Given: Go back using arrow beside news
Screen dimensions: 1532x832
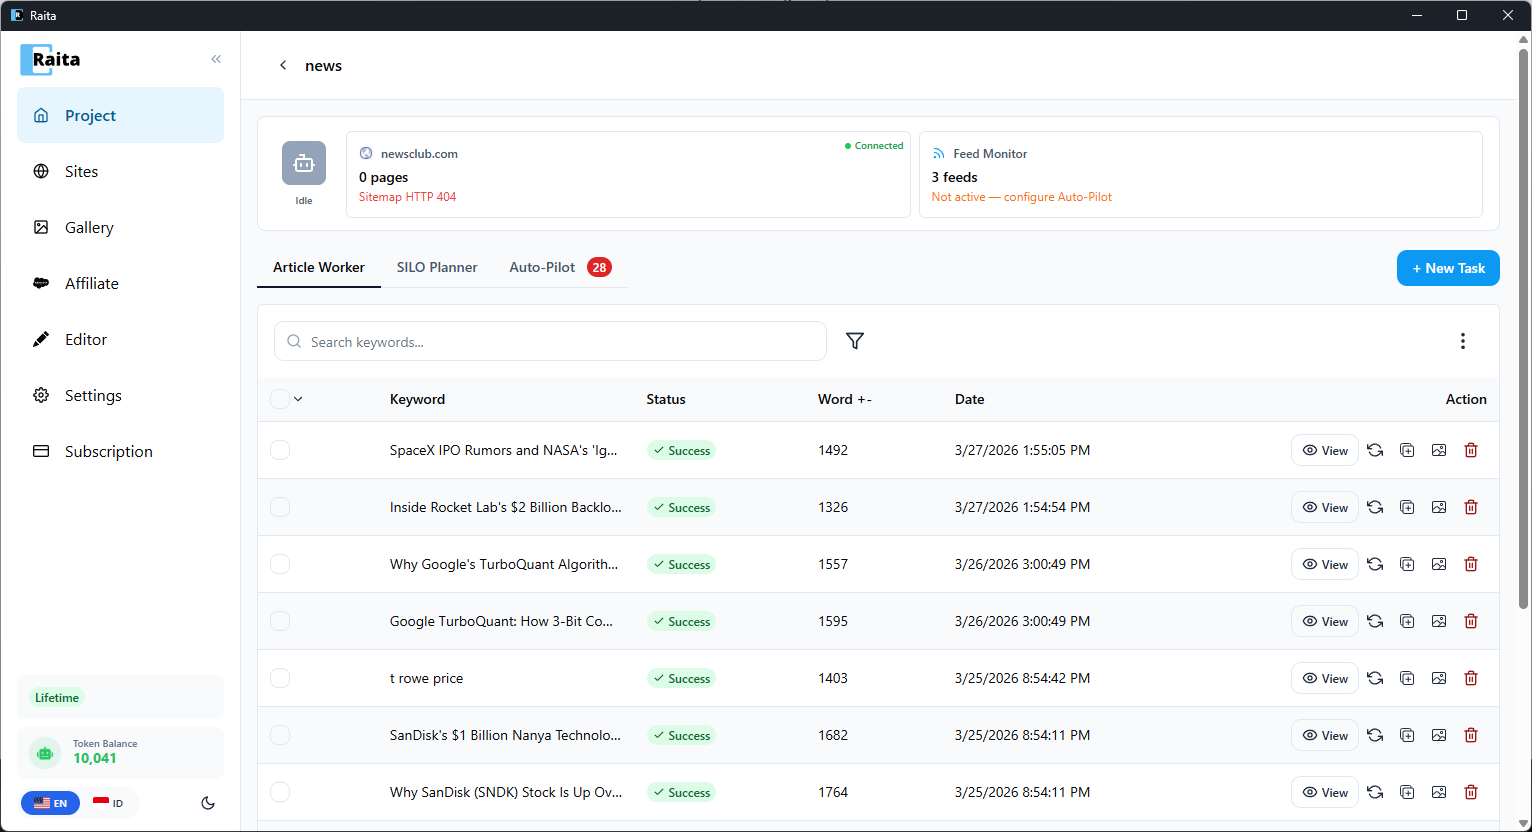Looking at the screenshot, I should (x=283, y=65).
